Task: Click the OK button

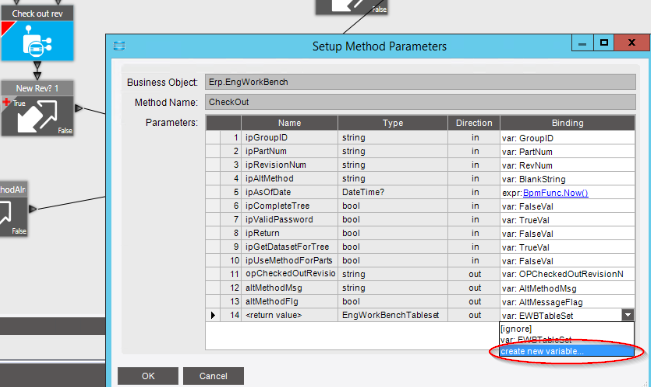Action: pyautogui.click(x=148, y=376)
